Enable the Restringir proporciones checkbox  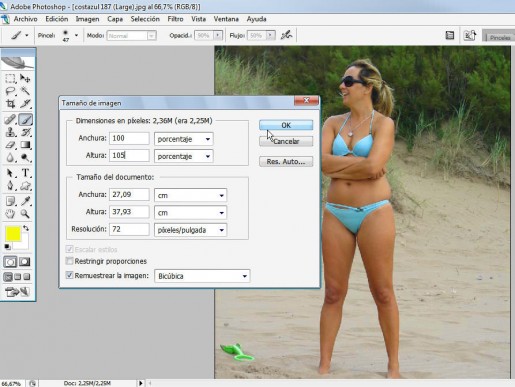(69, 261)
